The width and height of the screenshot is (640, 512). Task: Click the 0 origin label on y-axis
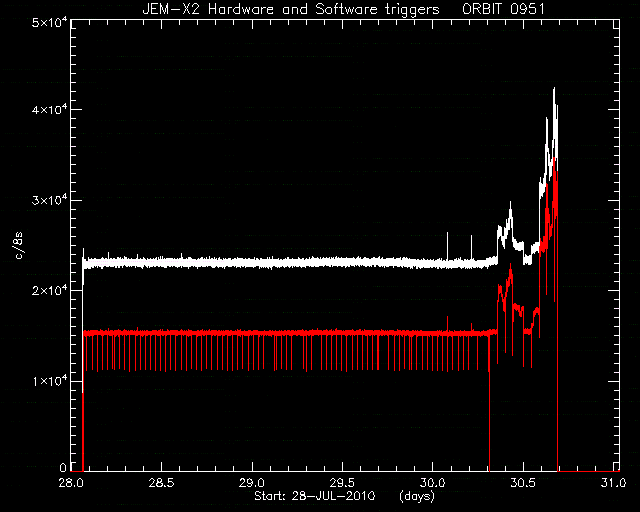(x=63, y=467)
